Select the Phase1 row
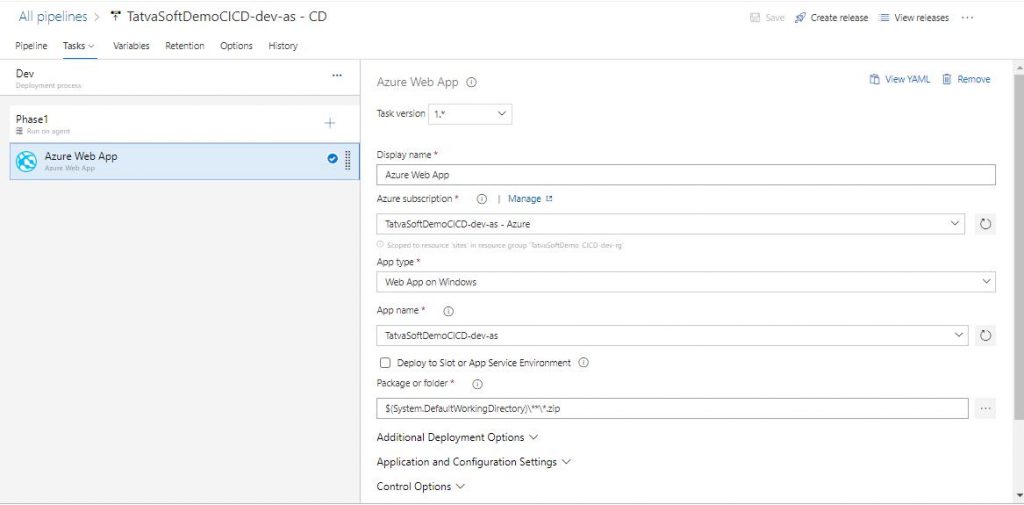The width and height of the screenshot is (1024, 505). (184, 123)
